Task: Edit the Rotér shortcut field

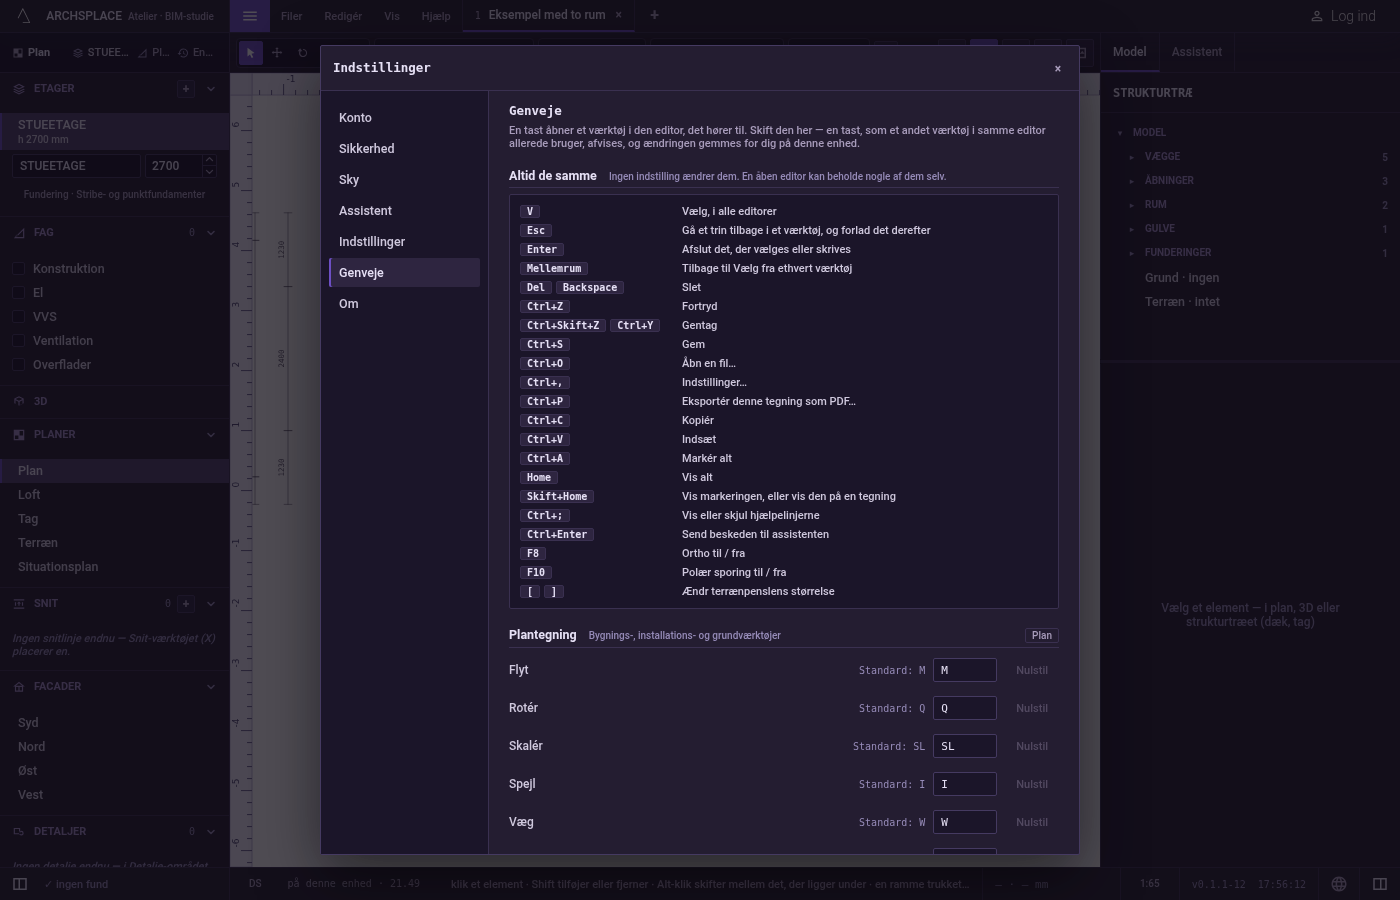Action: (x=965, y=708)
